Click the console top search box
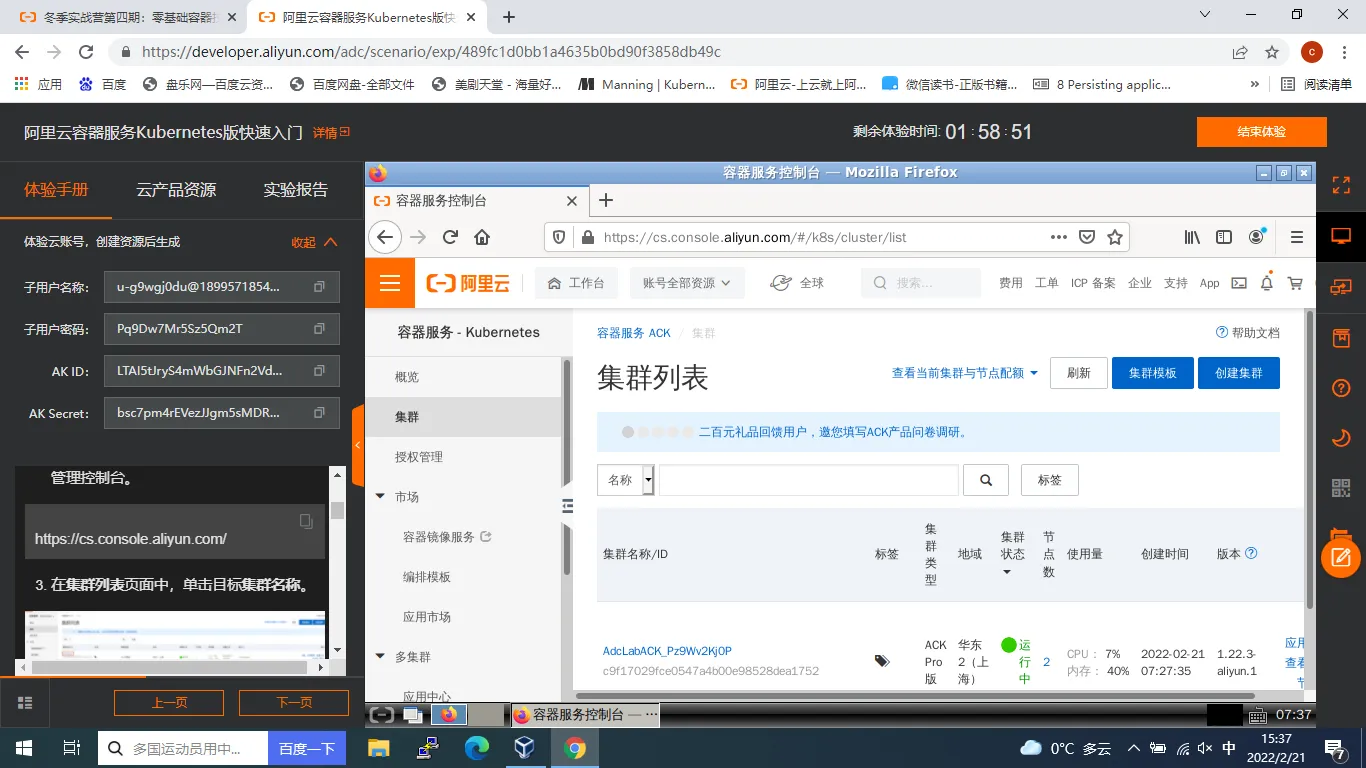Screen dimensions: 1366x768 (x=921, y=283)
